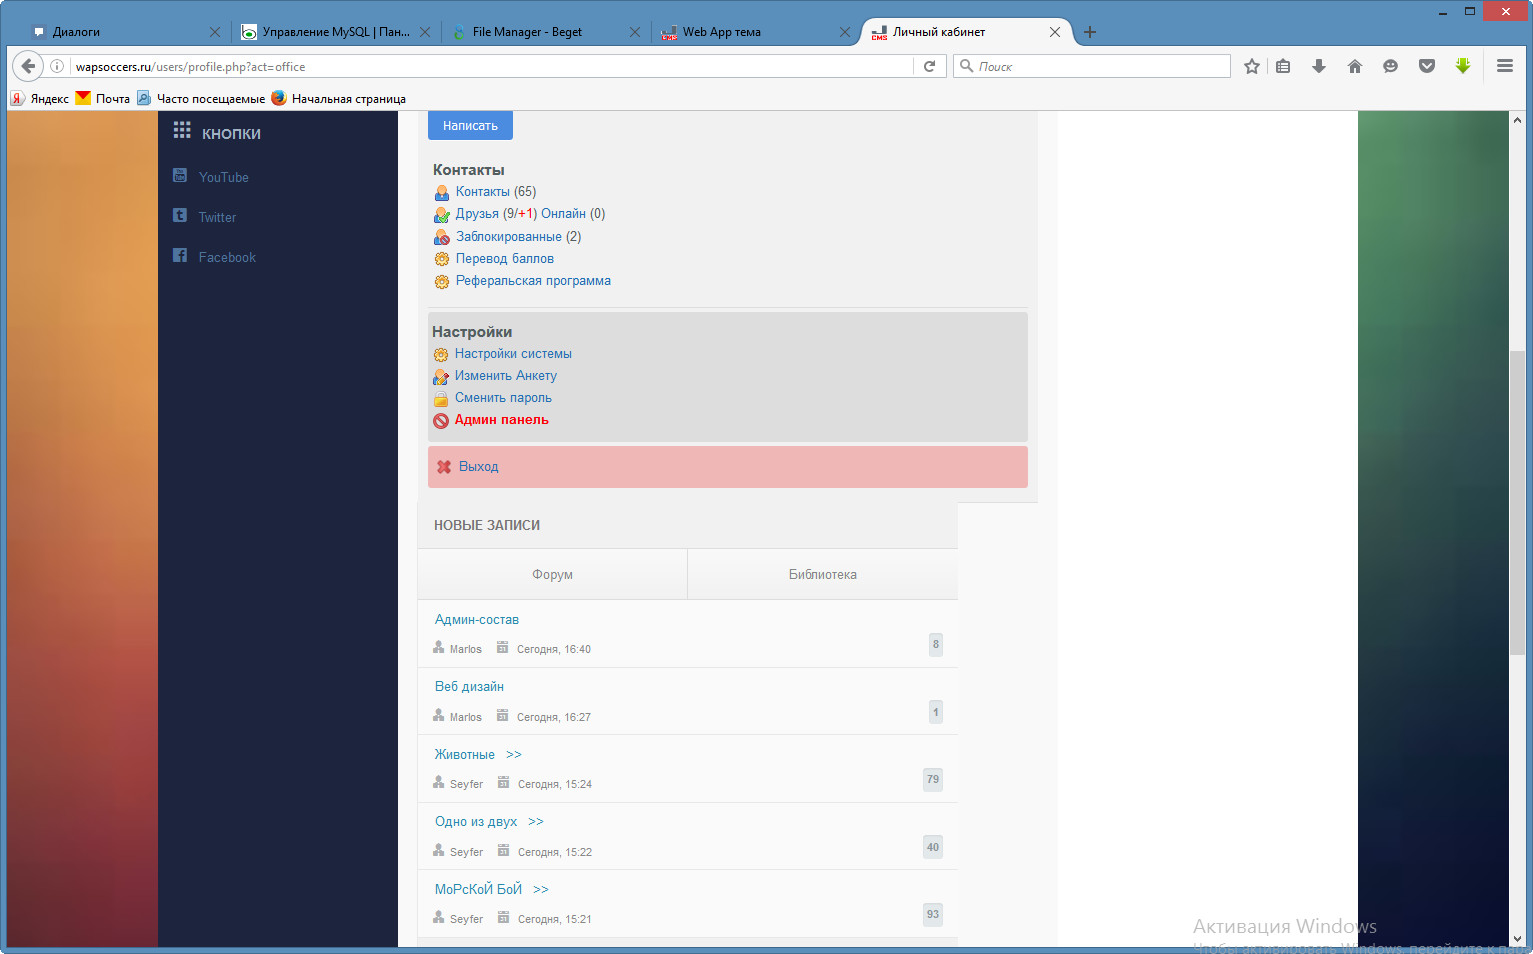Switch to the Библиотека tab
The width and height of the screenshot is (1533, 954).
tap(822, 575)
